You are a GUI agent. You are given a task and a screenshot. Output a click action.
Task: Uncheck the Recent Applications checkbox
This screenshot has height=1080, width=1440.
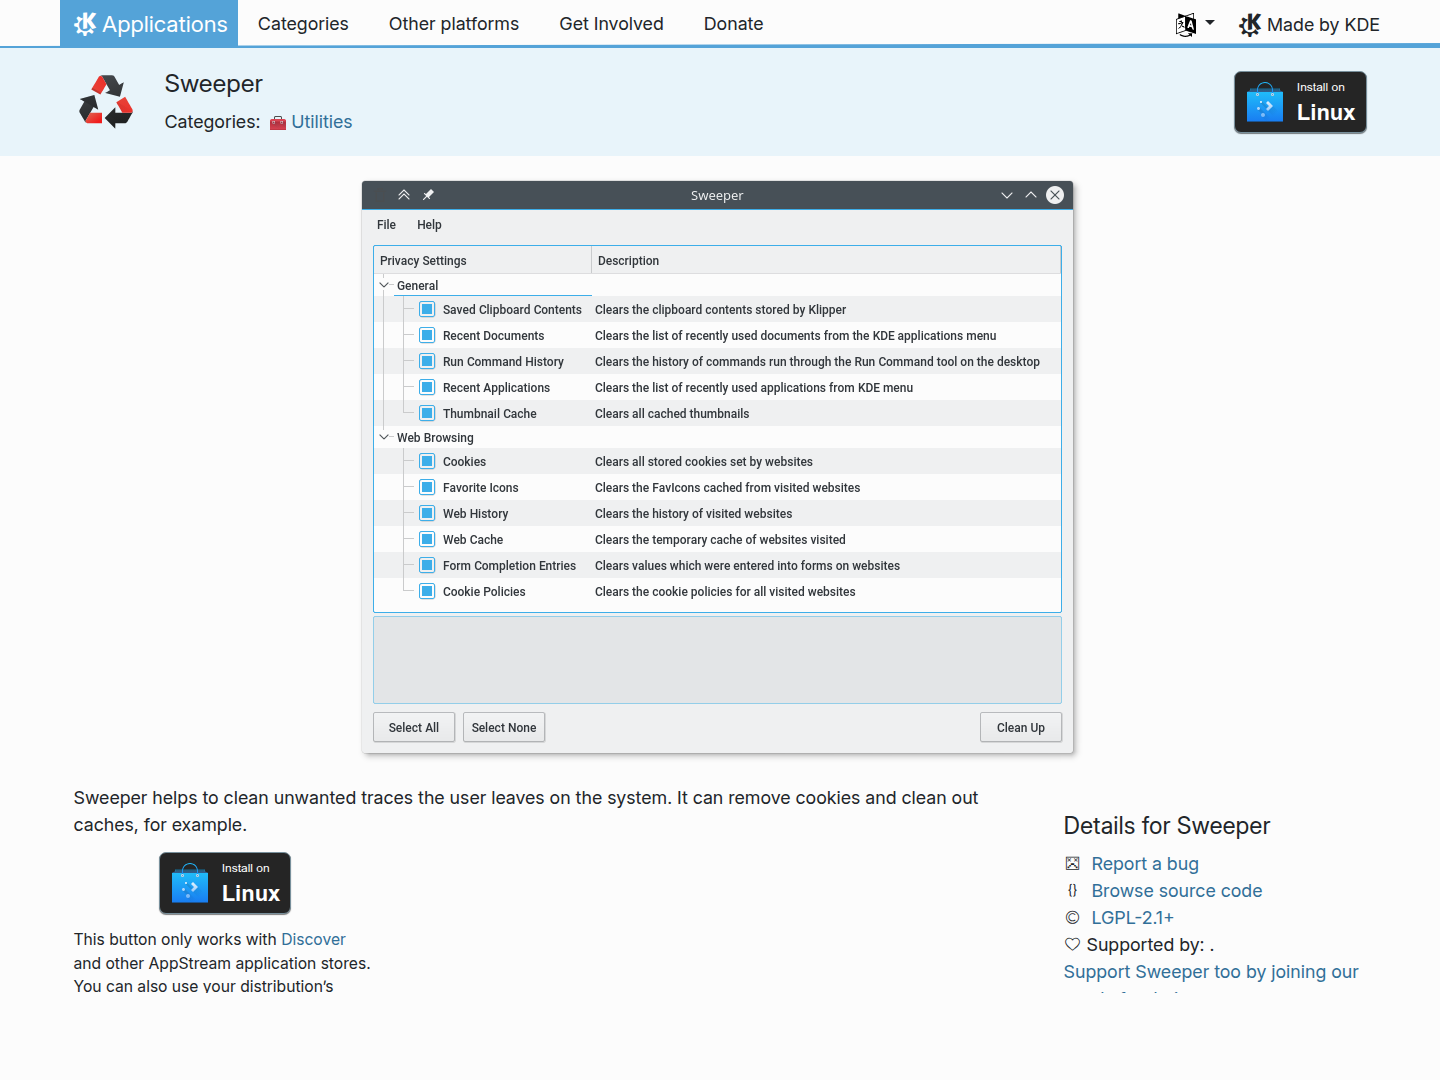(x=427, y=387)
